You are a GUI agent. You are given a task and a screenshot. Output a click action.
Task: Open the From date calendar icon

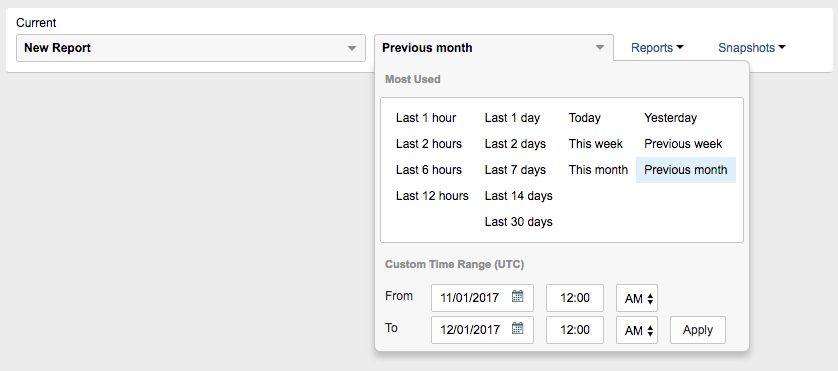517,297
